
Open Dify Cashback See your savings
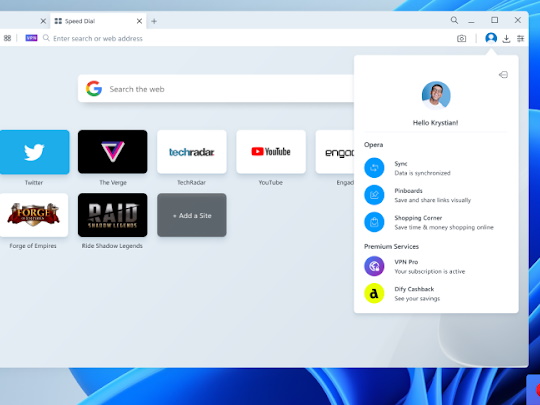436,294
